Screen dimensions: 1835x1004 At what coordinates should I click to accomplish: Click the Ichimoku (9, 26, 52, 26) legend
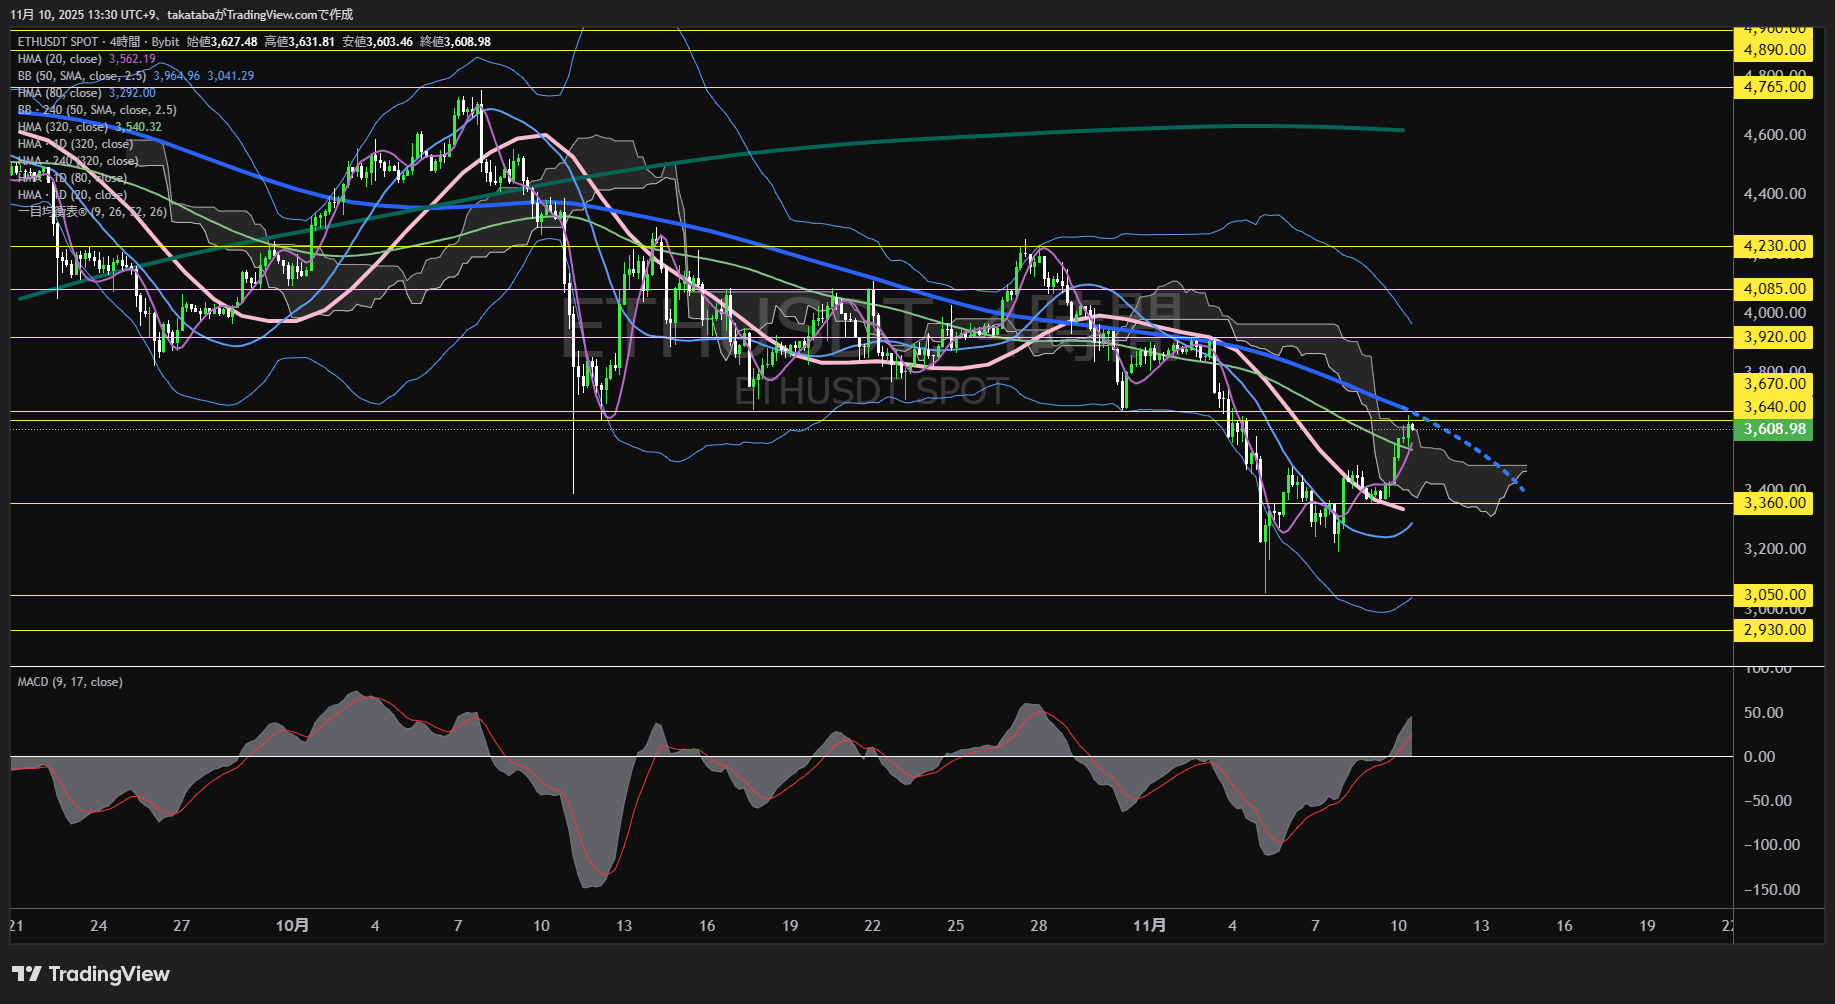[92, 212]
